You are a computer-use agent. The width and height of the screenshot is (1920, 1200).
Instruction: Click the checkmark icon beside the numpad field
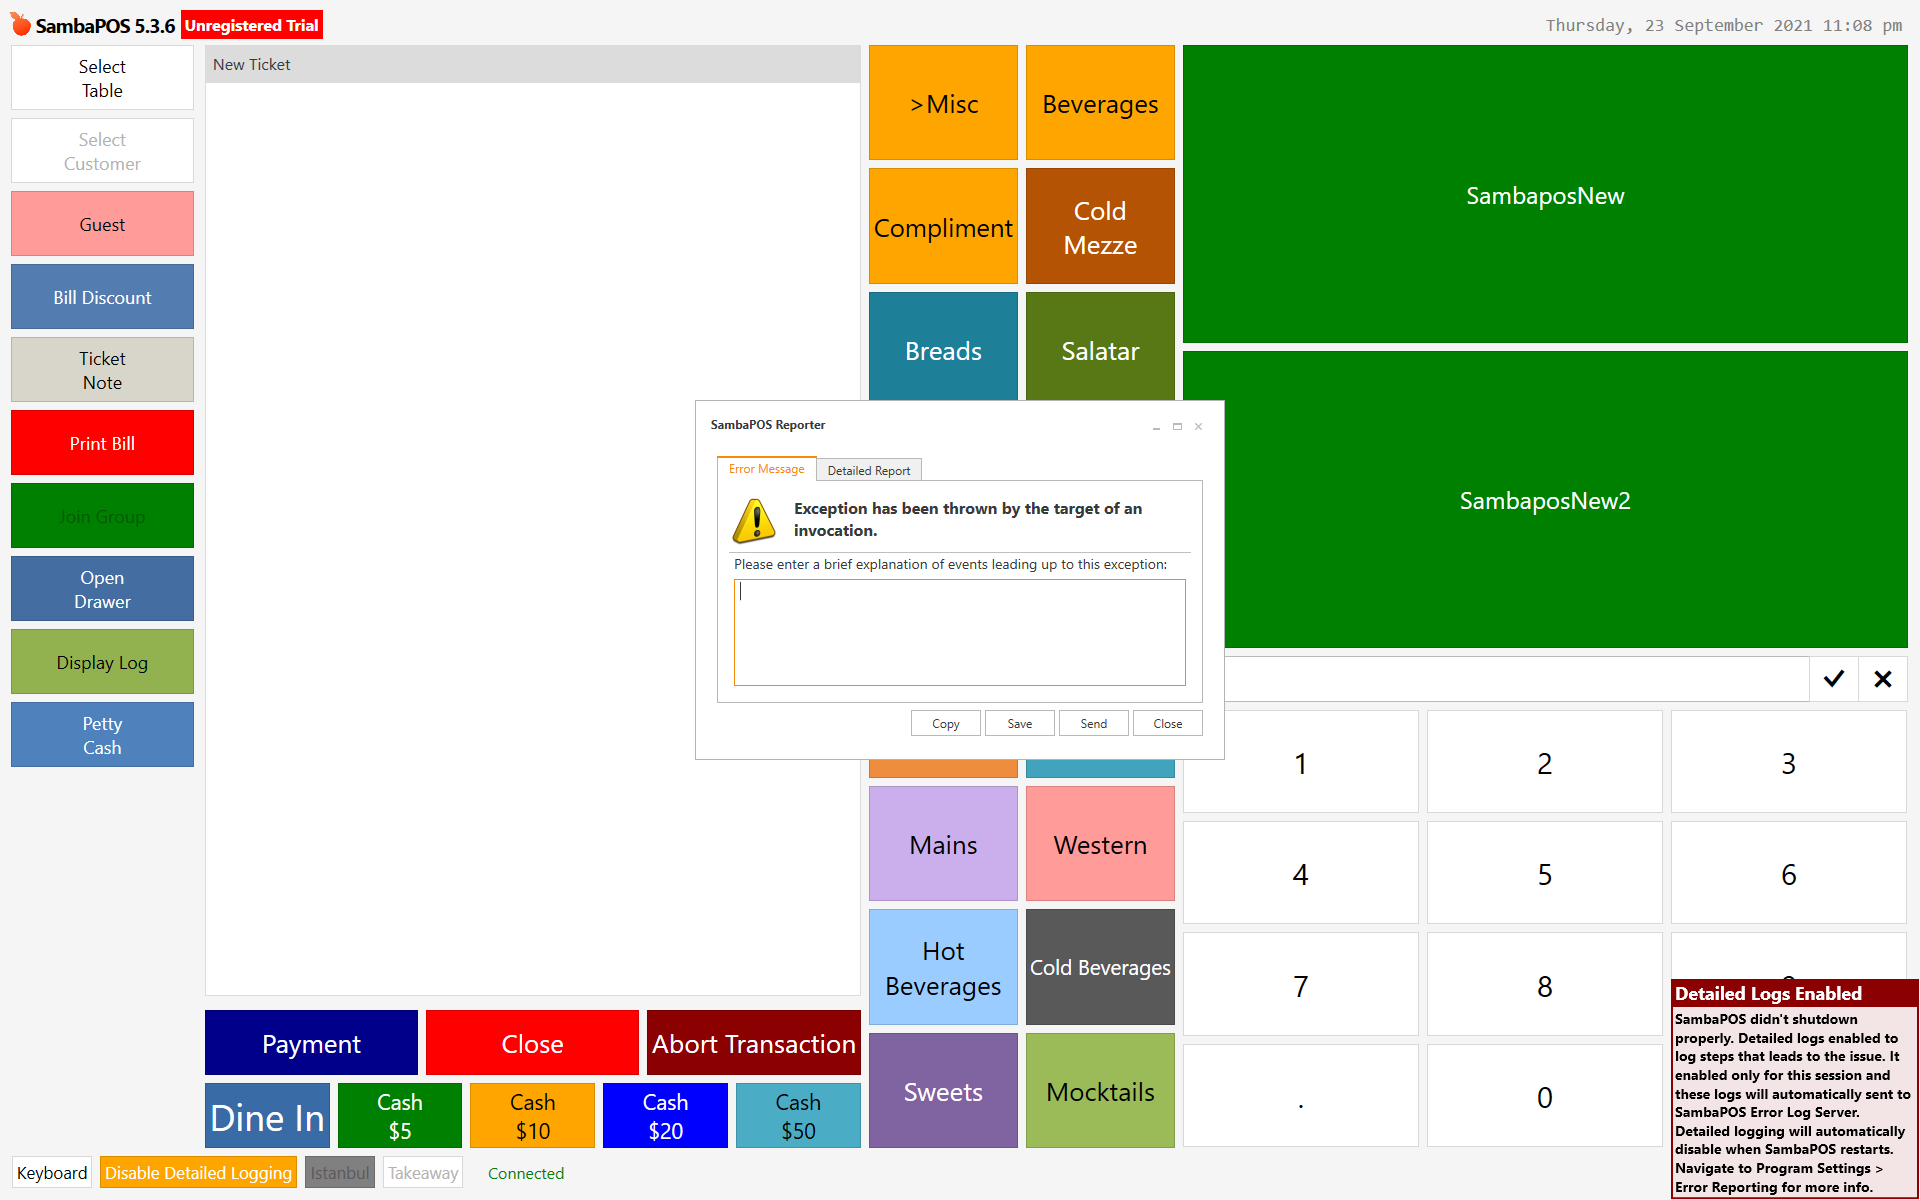[1833, 679]
